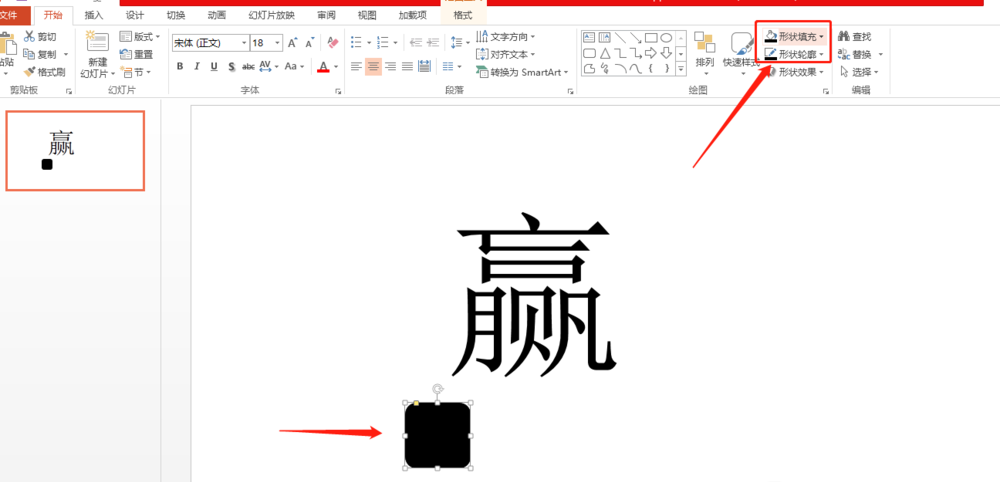Image resolution: width=1000 pixels, height=482 pixels.
Task: Switch to the Transitions (切换) tab
Action: click(175, 15)
